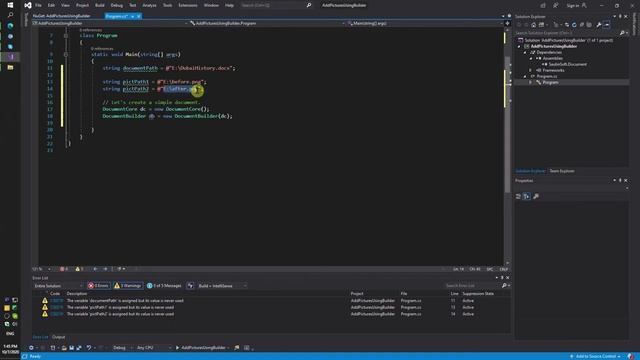This screenshot has width=640, height=360.
Task: Click Show All Files icon in Solution Explorer
Action: point(589,25)
